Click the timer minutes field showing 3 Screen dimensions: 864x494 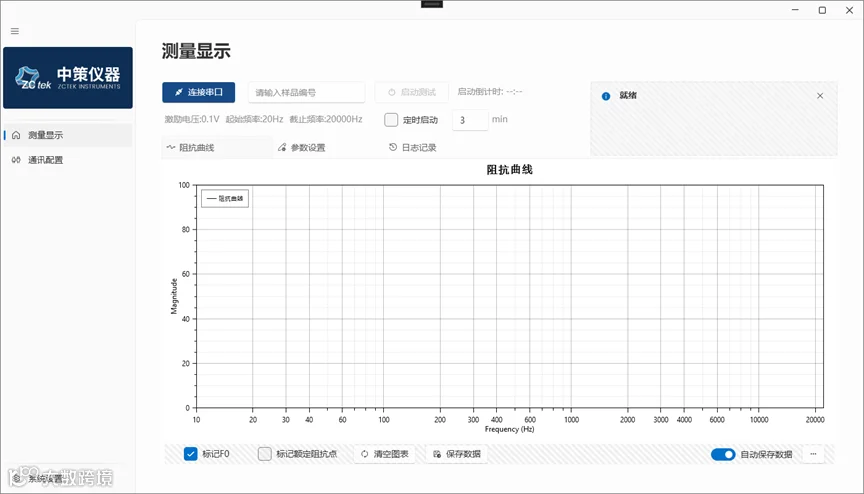tap(470, 120)
